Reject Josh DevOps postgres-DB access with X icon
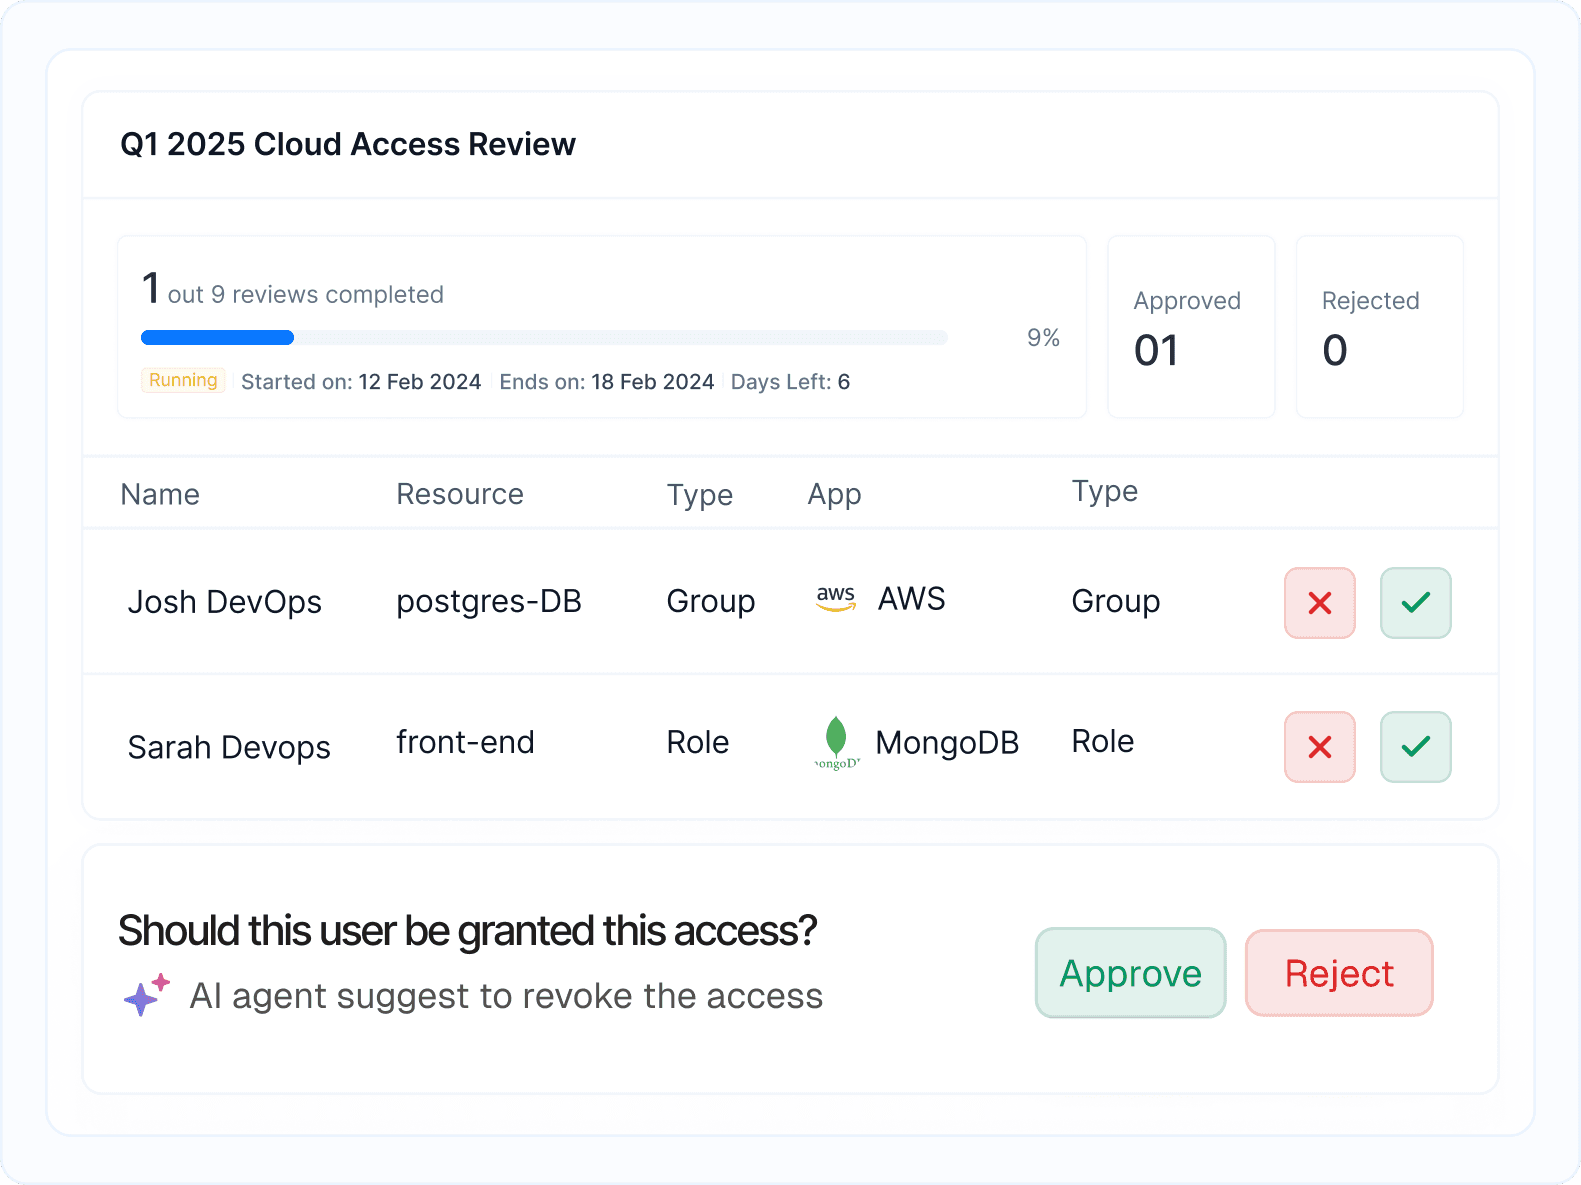This screenshot has width=1581, height=1185. pos(1319,603)
